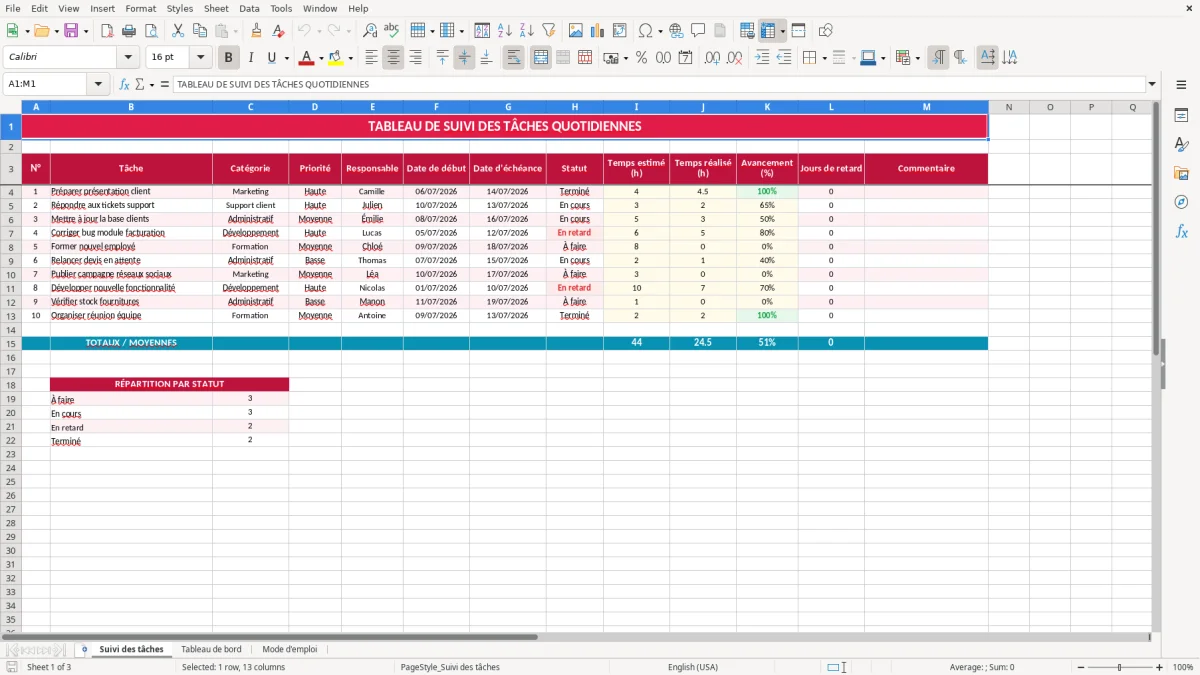
Task: Click the TOTAUX / MOYENNES cell
Action: tap(131, 343)
